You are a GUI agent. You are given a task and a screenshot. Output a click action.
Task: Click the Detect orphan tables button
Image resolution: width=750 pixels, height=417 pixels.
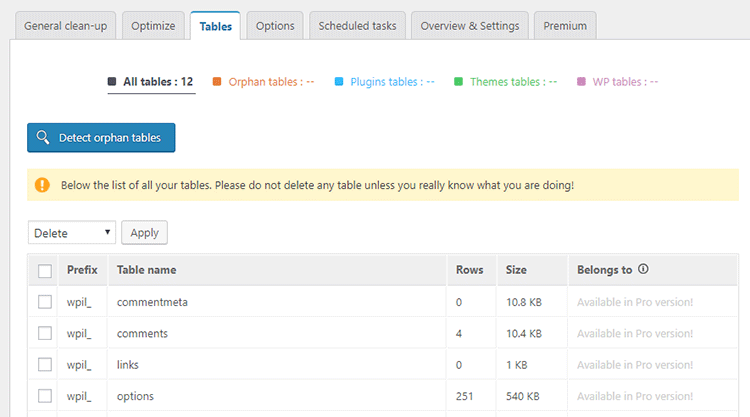click(x=101, y=138)
